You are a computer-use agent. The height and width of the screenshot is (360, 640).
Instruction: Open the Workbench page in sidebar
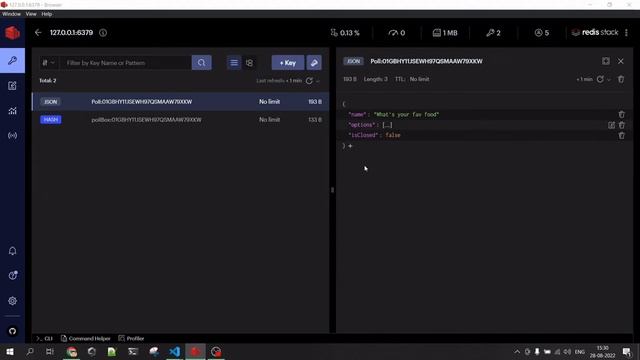pos(12,86)
